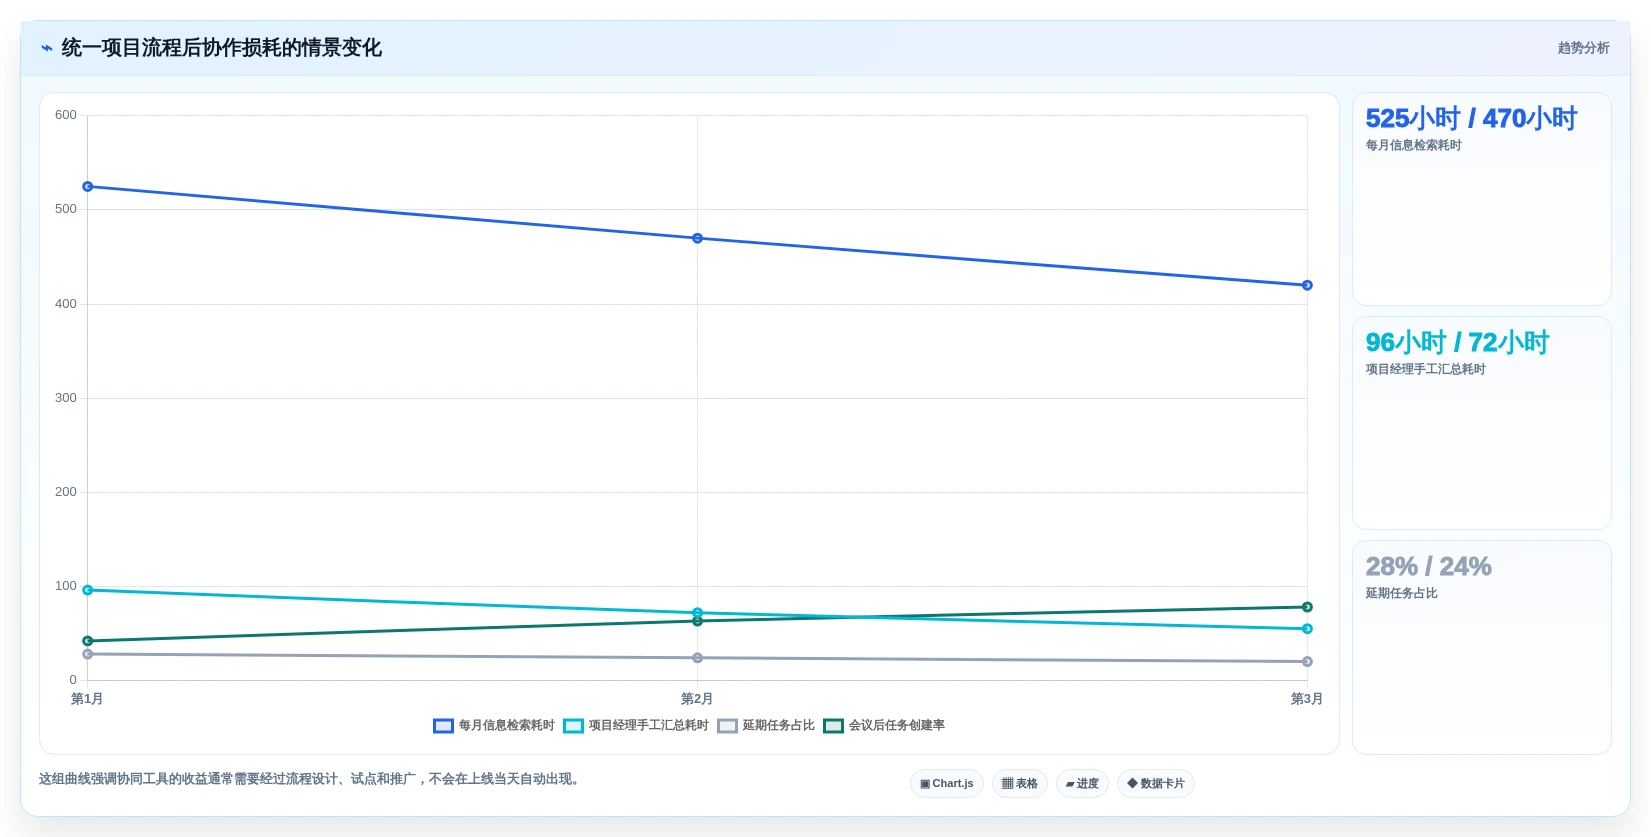Click the 每月信息检索耗时 card label
The height and width of the screenshot is (837, 1651).
(1413, 145)
